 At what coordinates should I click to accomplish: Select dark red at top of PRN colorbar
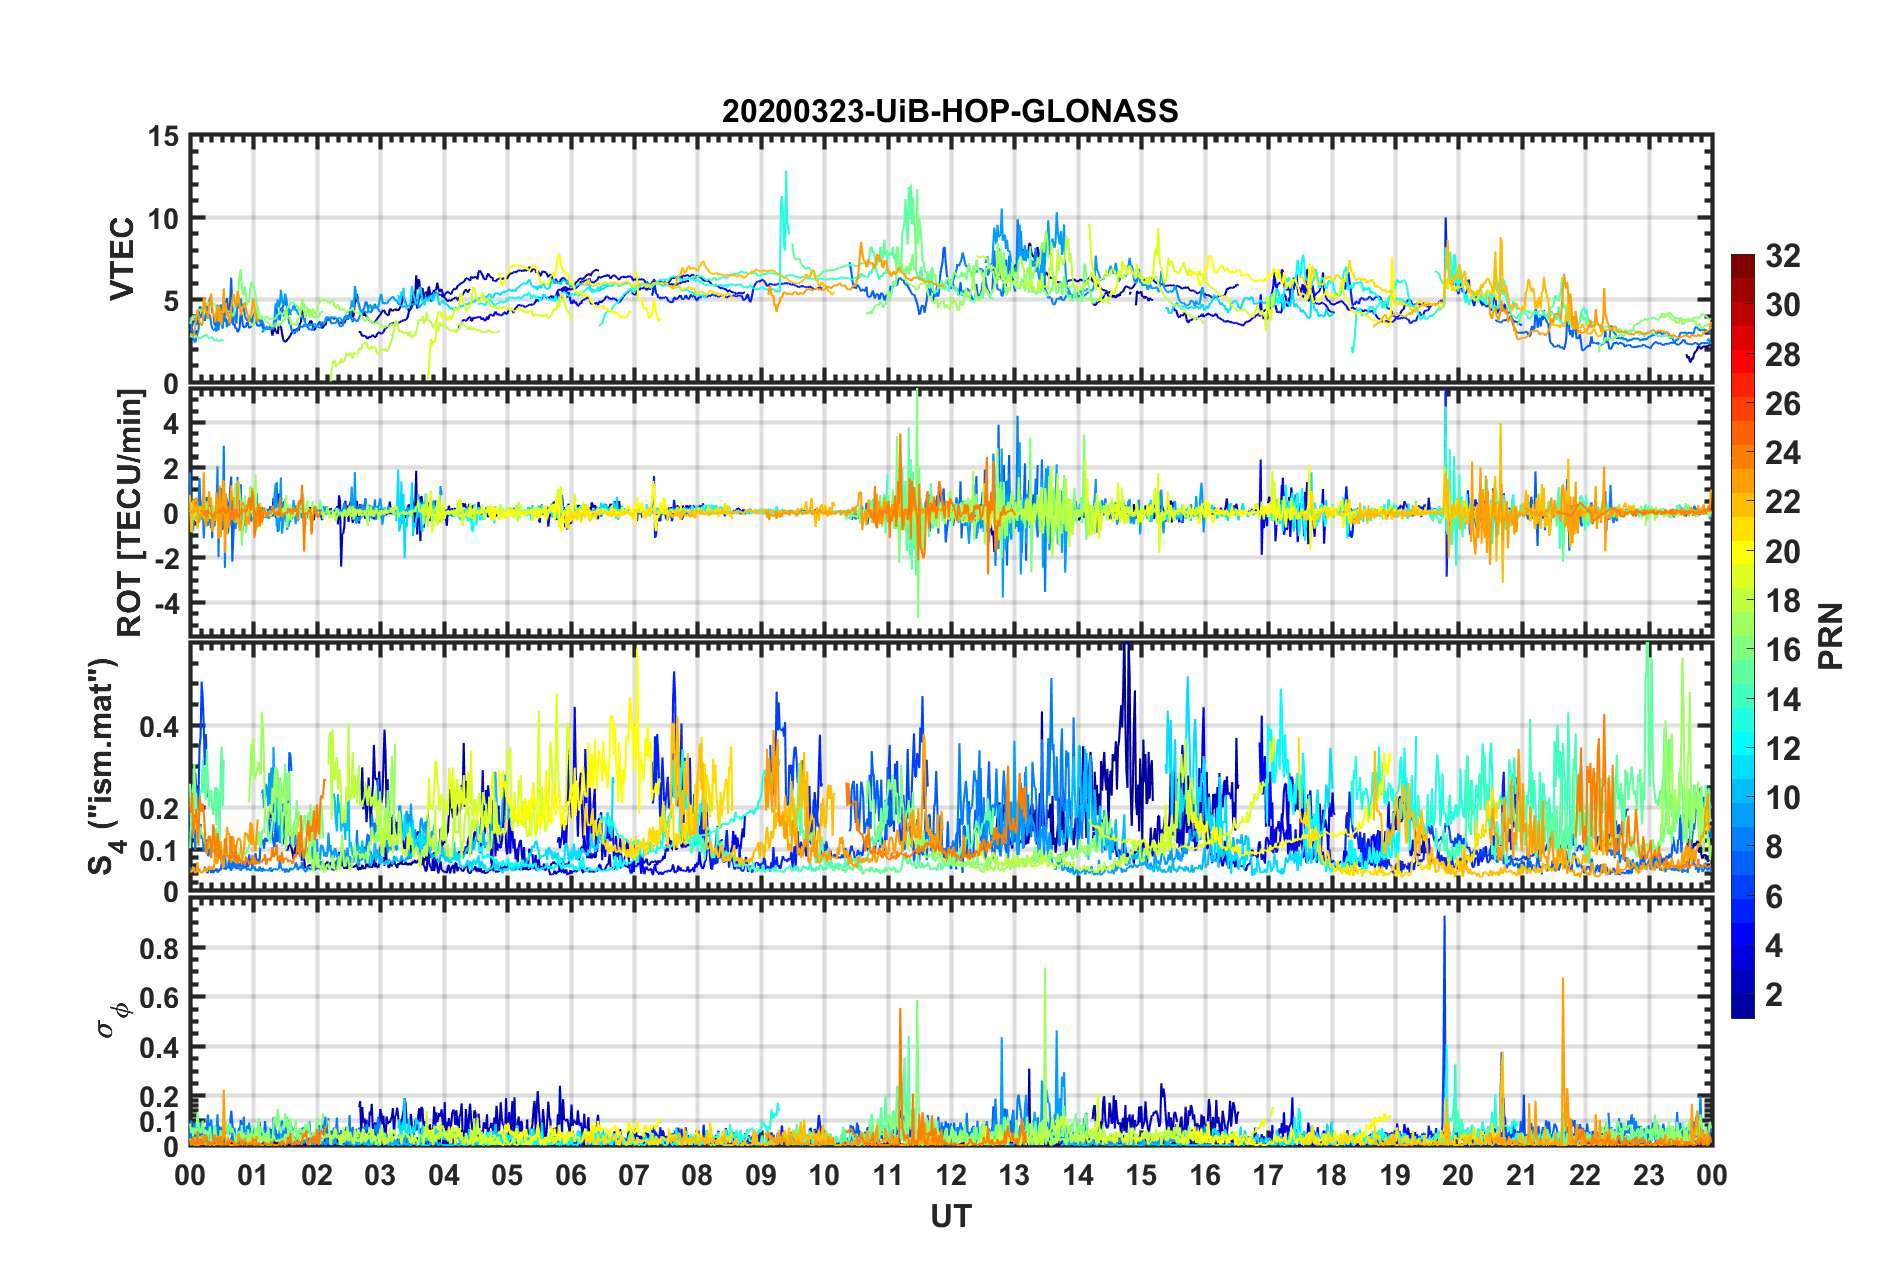(x=1743, y=261)
